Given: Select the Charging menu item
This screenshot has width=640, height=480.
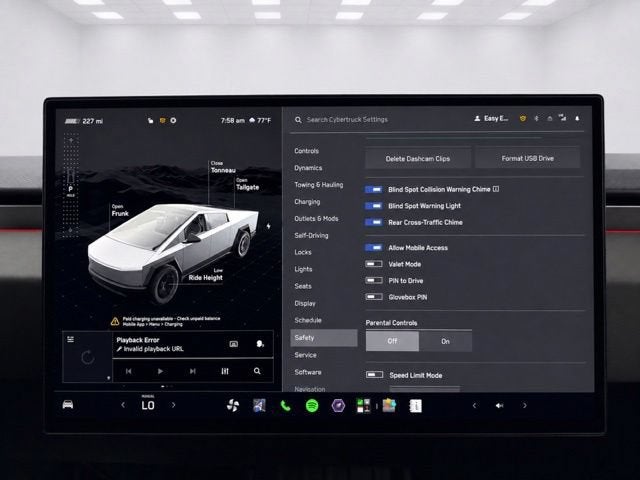Looking at the screenshot, I should (x=307, y=202).
